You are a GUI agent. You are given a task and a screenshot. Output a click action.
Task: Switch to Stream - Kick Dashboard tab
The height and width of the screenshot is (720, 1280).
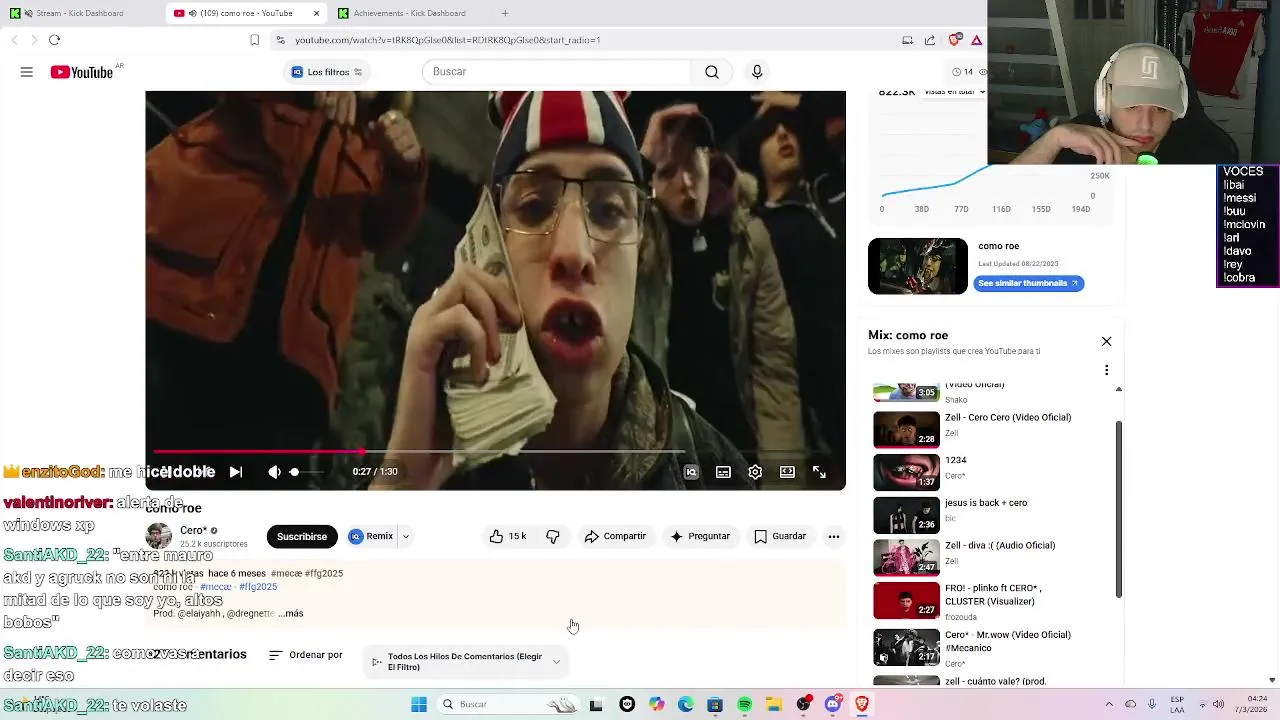click(80, 13)
